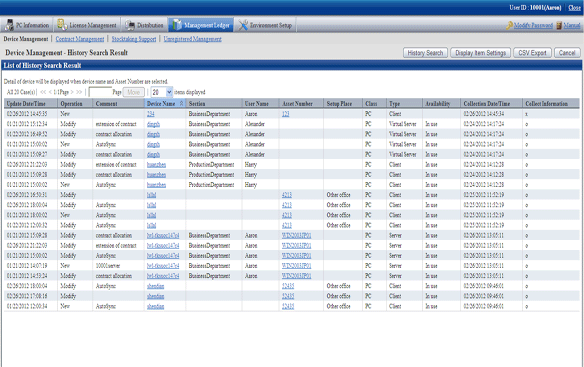Open the License Management tab icon

62,25
